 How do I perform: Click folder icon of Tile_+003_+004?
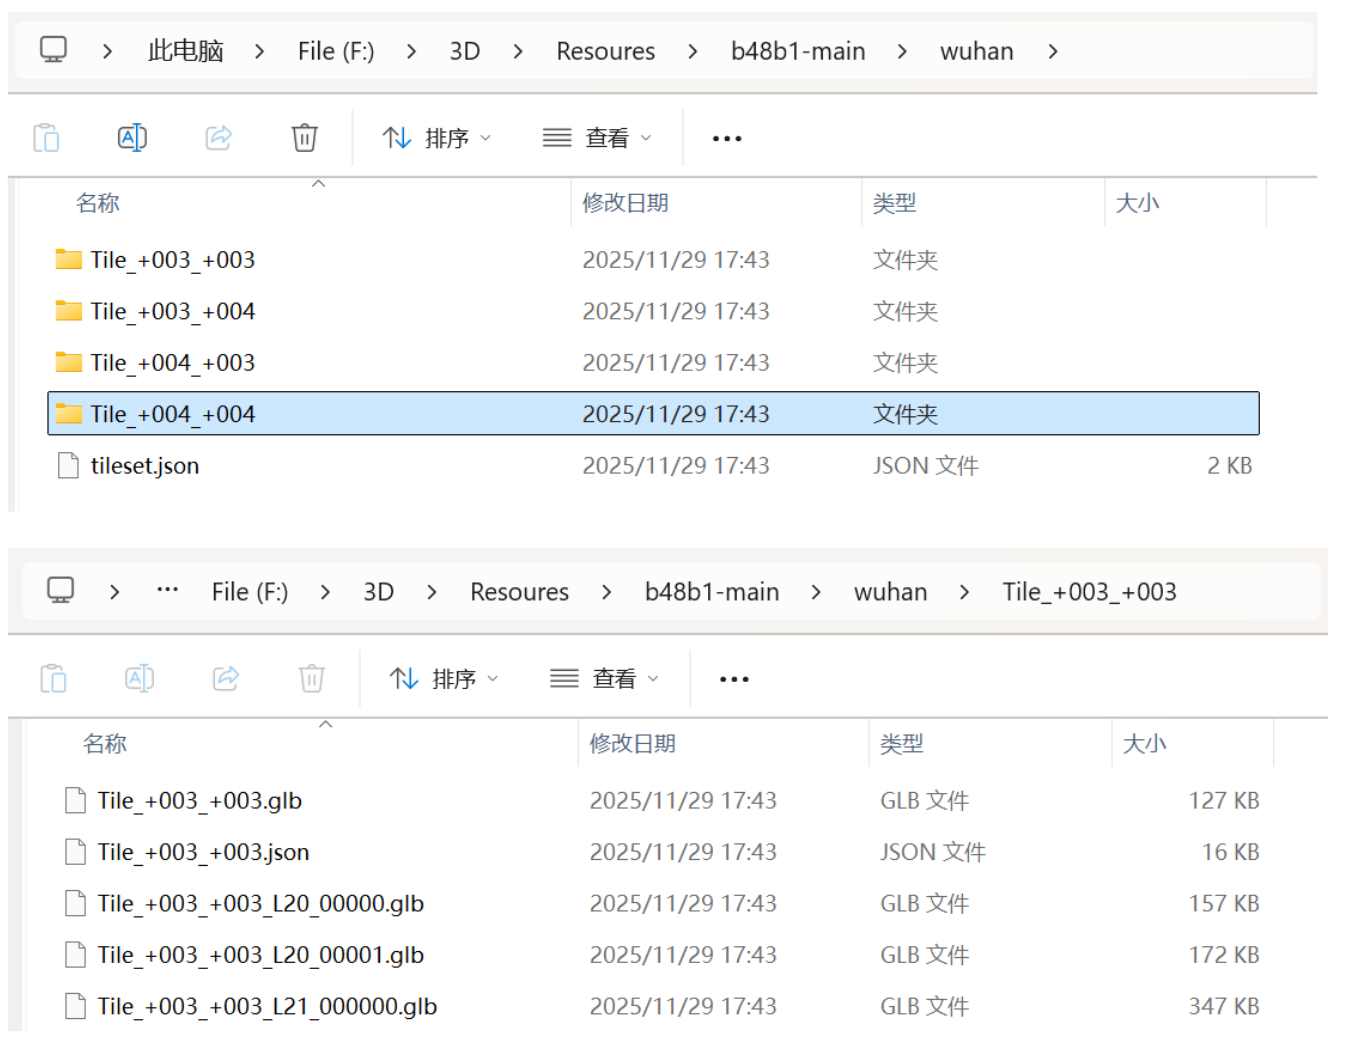pyautogui.click(x=68, y=311)
